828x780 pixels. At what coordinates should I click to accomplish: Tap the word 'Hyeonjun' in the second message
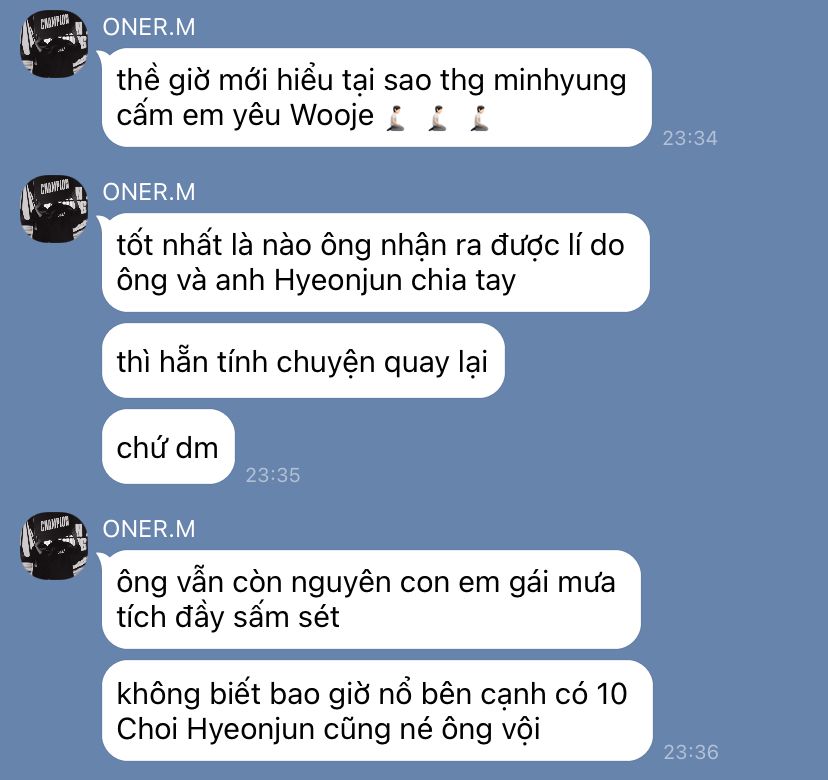338,280
